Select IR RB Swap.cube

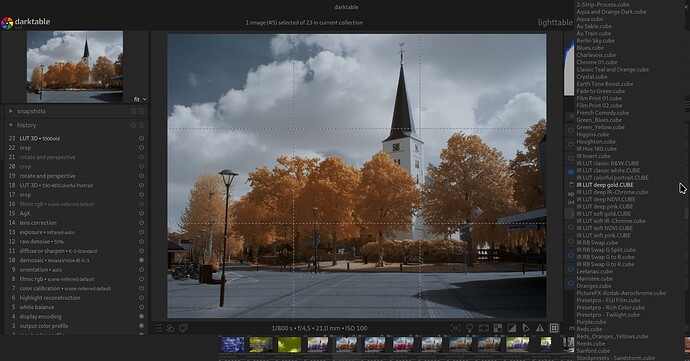(597, 243)
